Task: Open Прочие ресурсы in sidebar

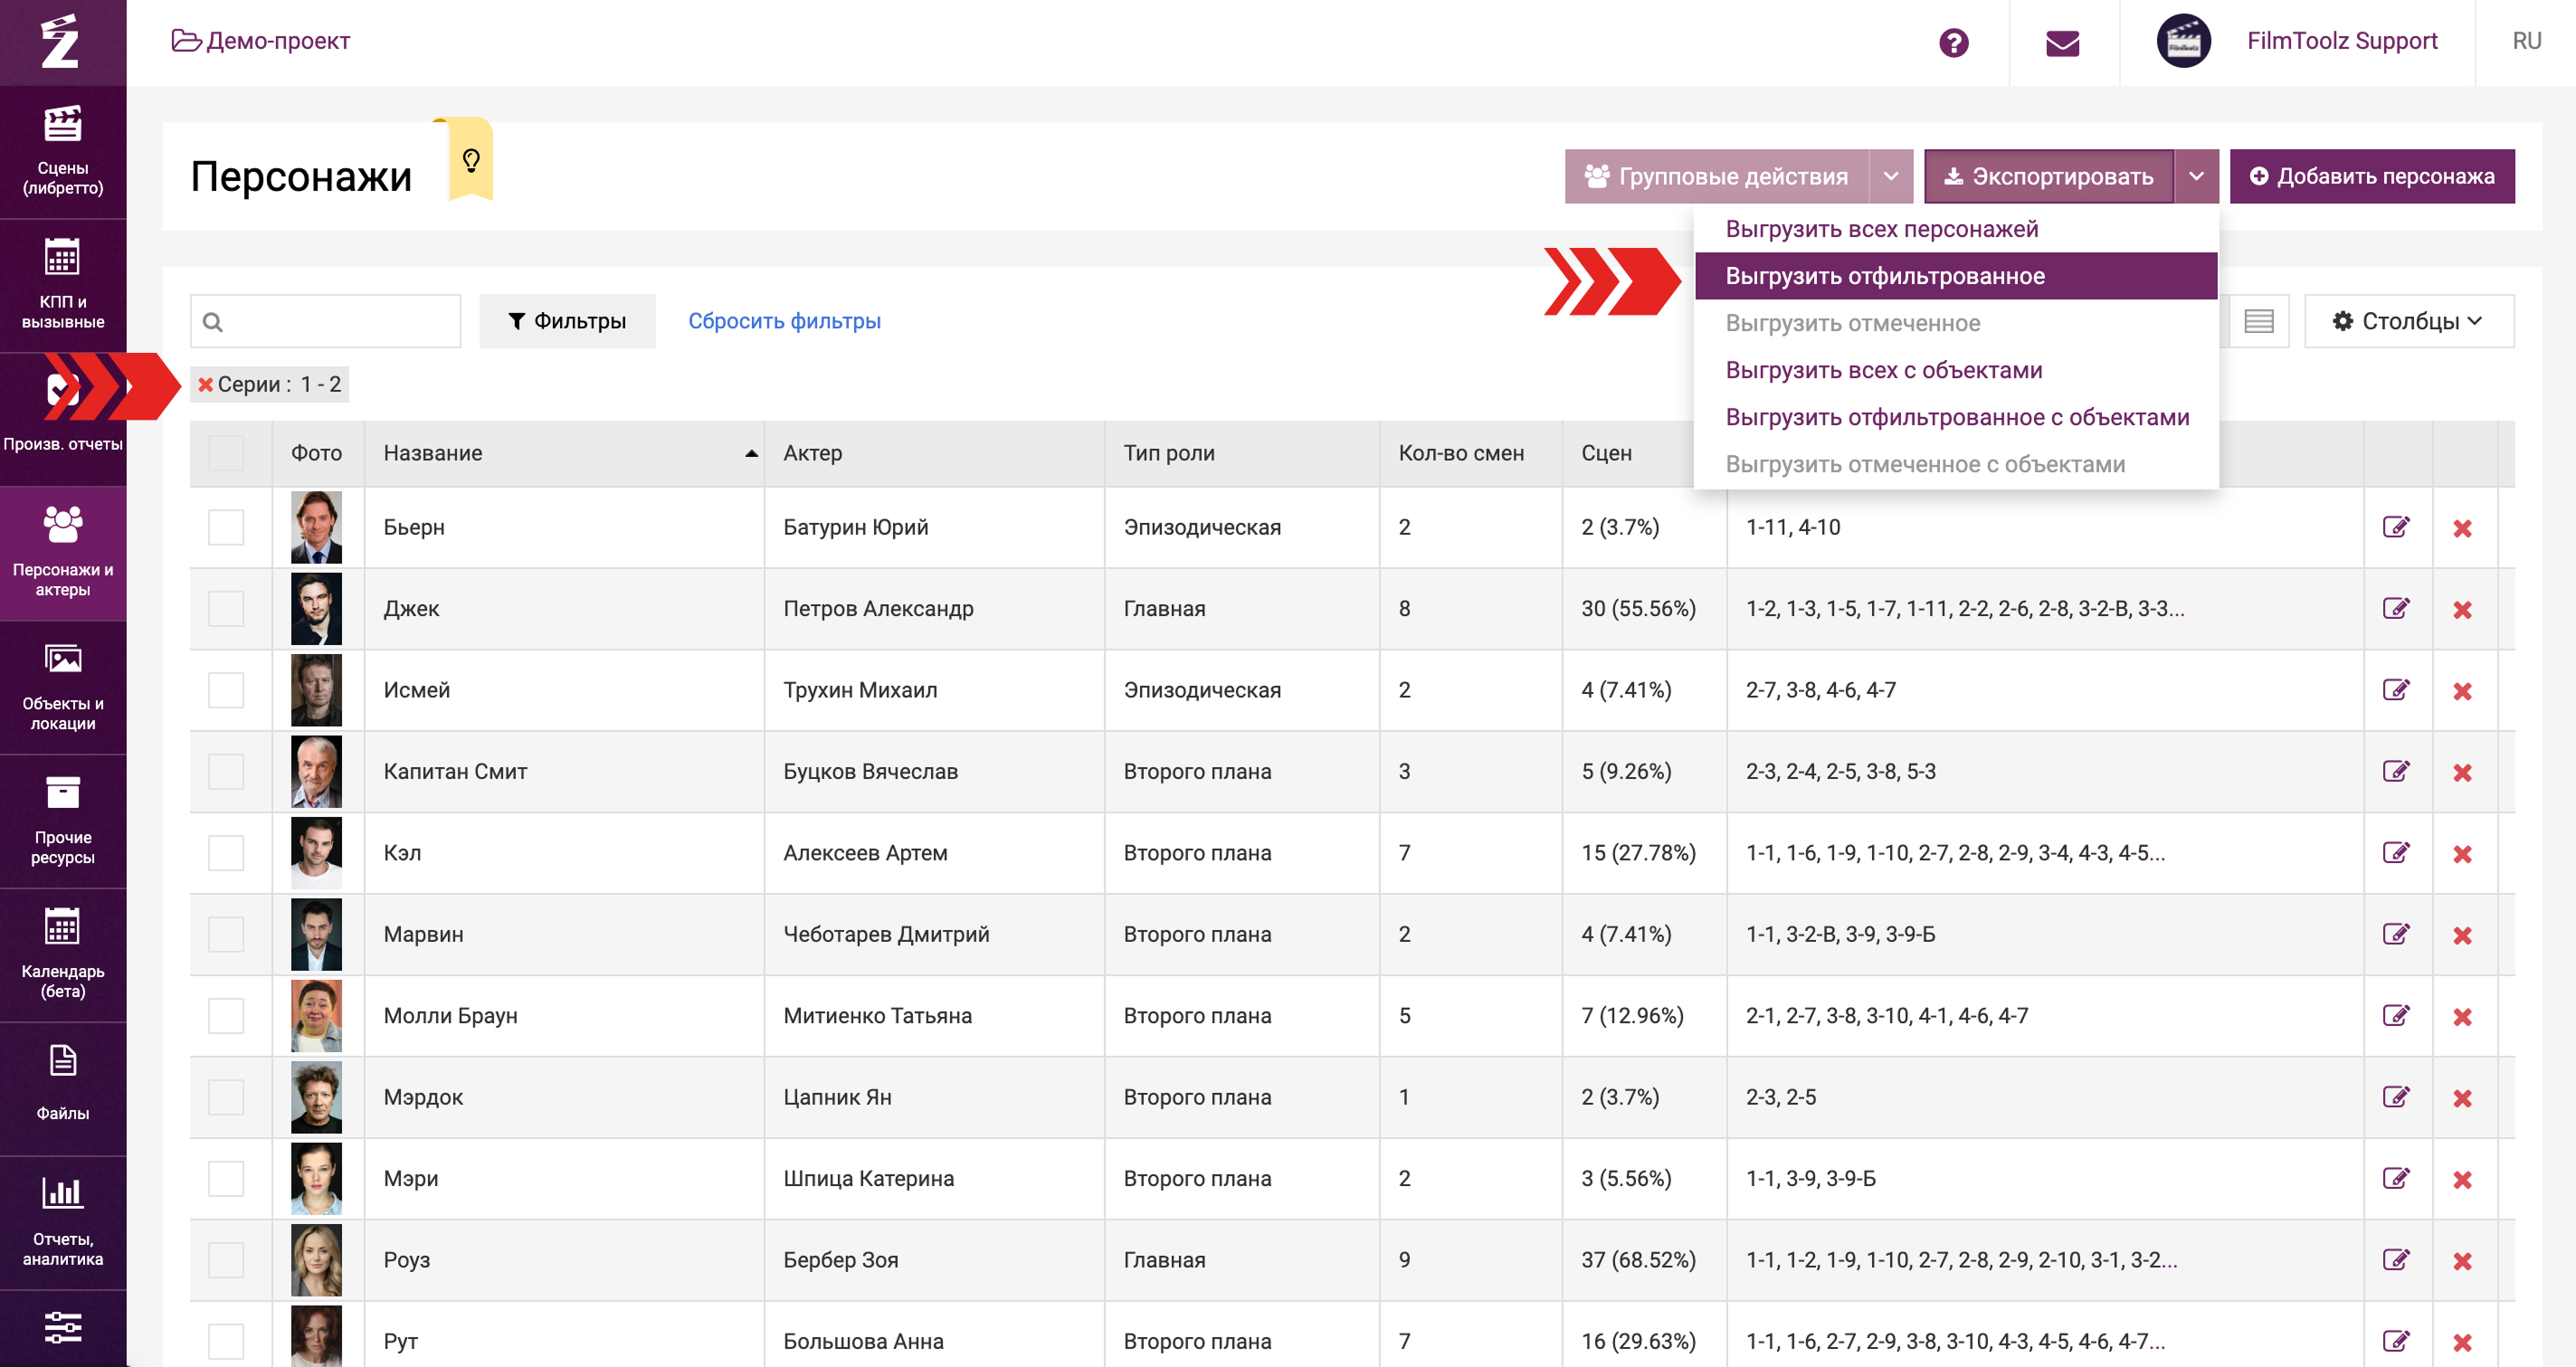Action: (62, 820)
